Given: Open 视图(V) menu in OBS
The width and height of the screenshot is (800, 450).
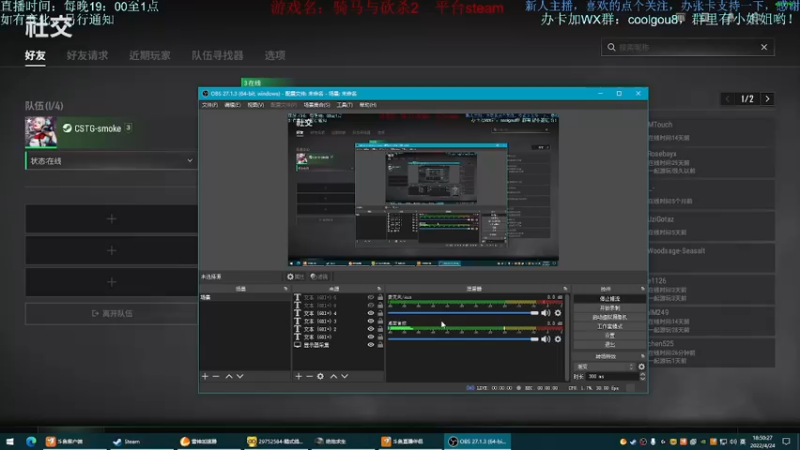Looking at the screenshot, I should click(256, 105).
